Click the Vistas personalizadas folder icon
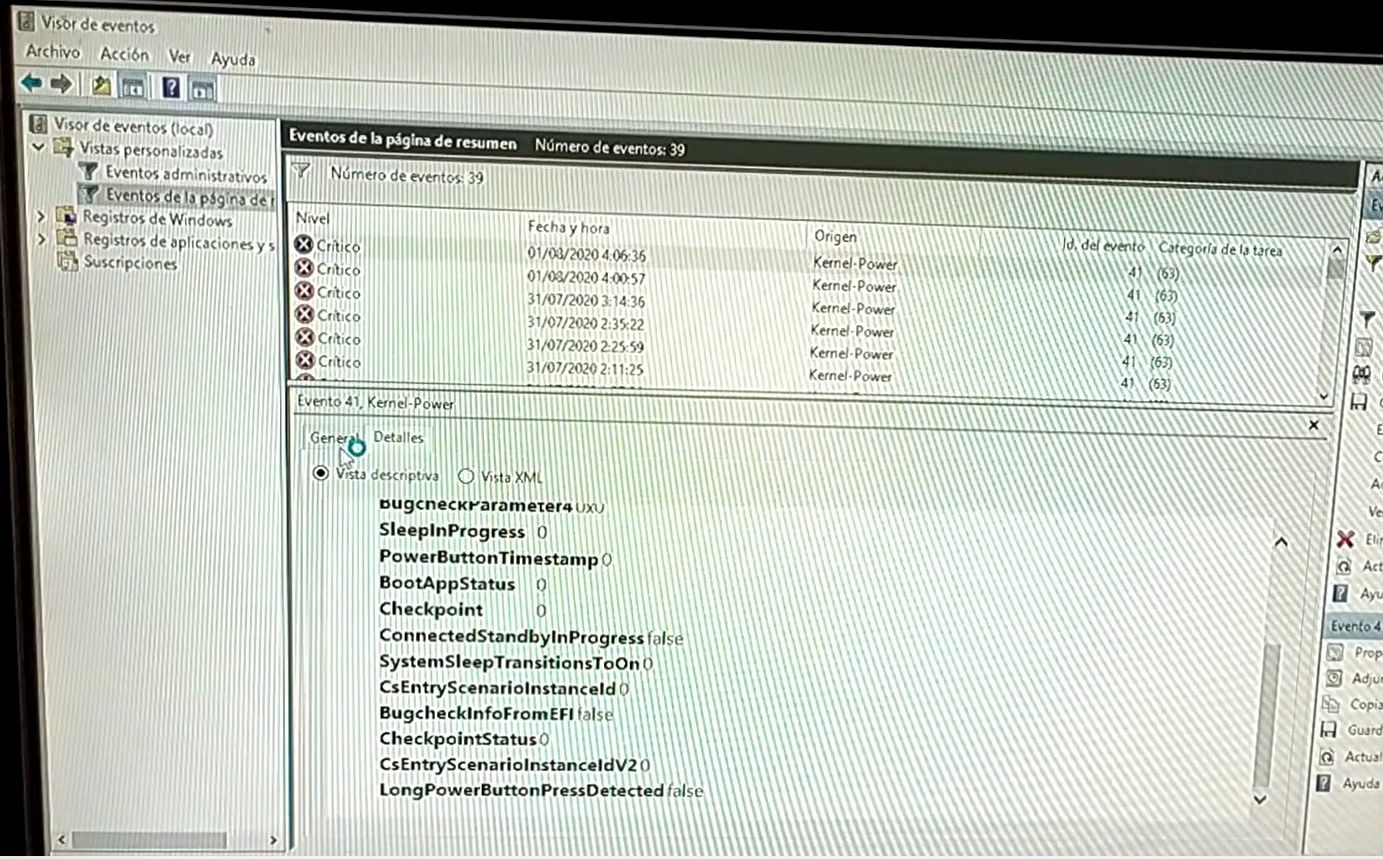Screen dimensions: 1383x859 point(63,148)
